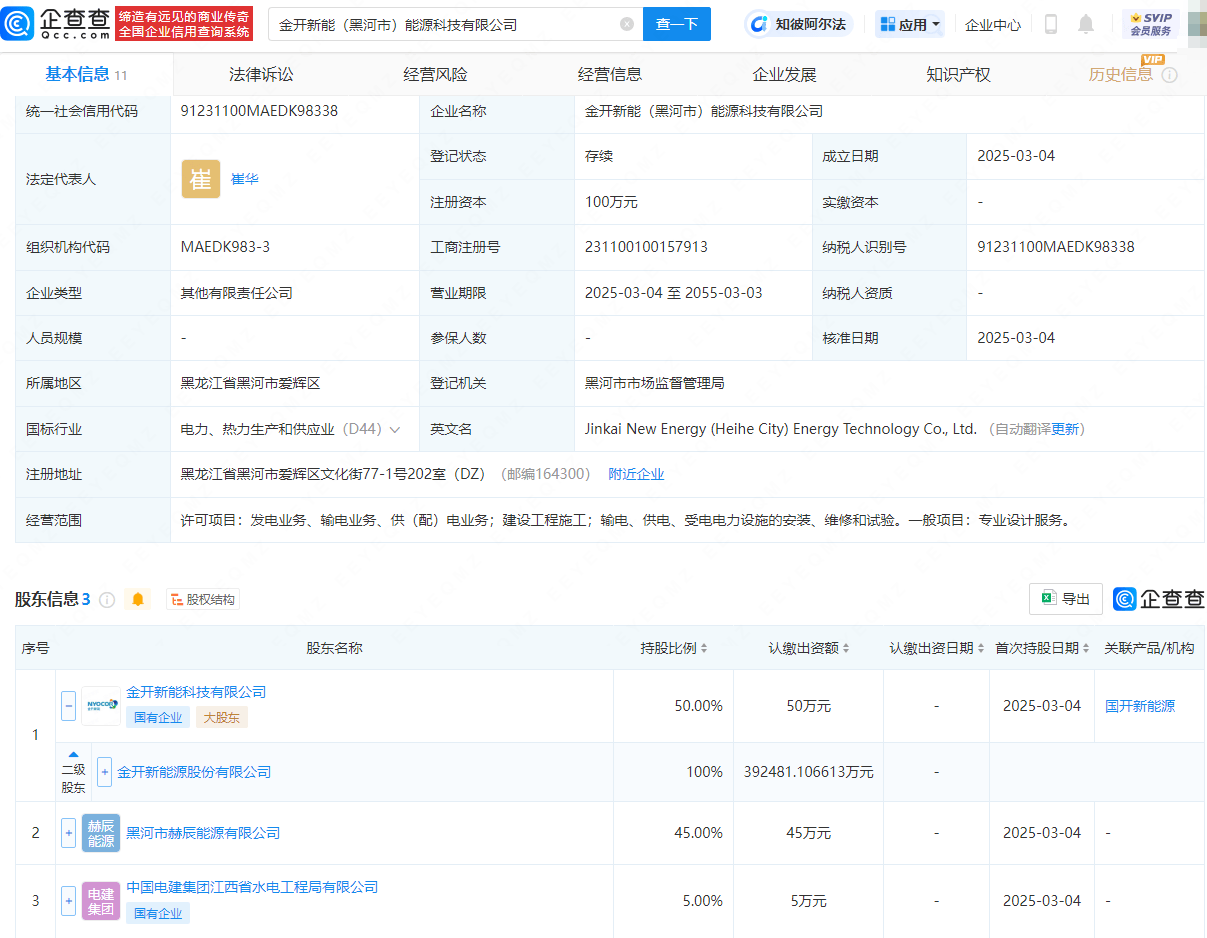The image size is (1207, 938).
Task: Click the 50.00% shareholding value
Action: (698, 706)
